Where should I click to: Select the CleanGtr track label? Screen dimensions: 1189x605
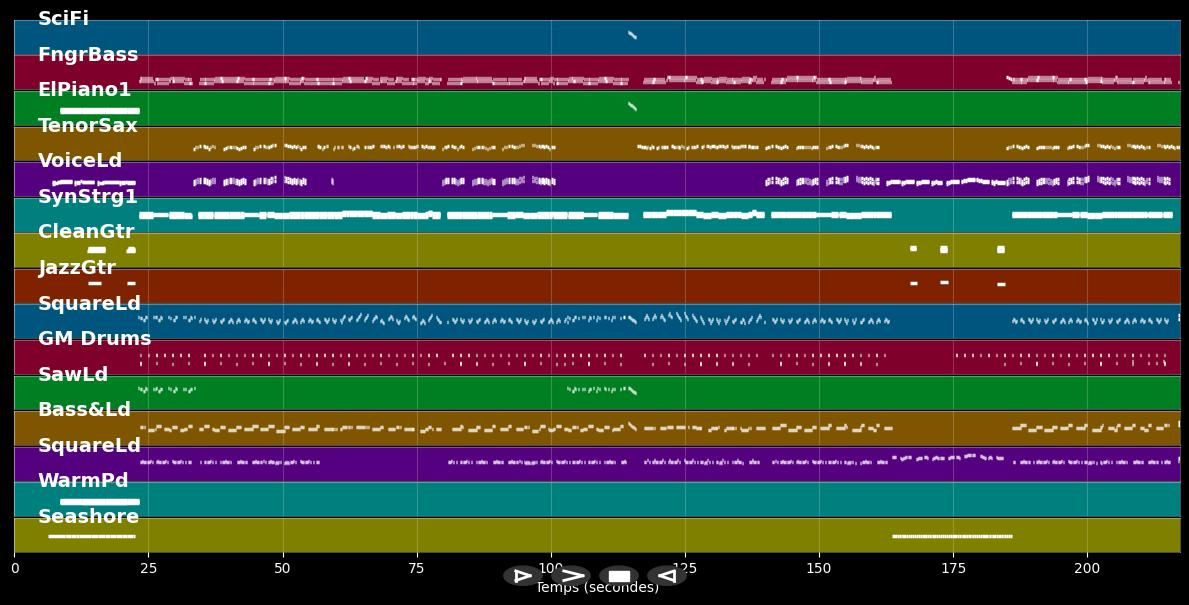click(86, 232)
